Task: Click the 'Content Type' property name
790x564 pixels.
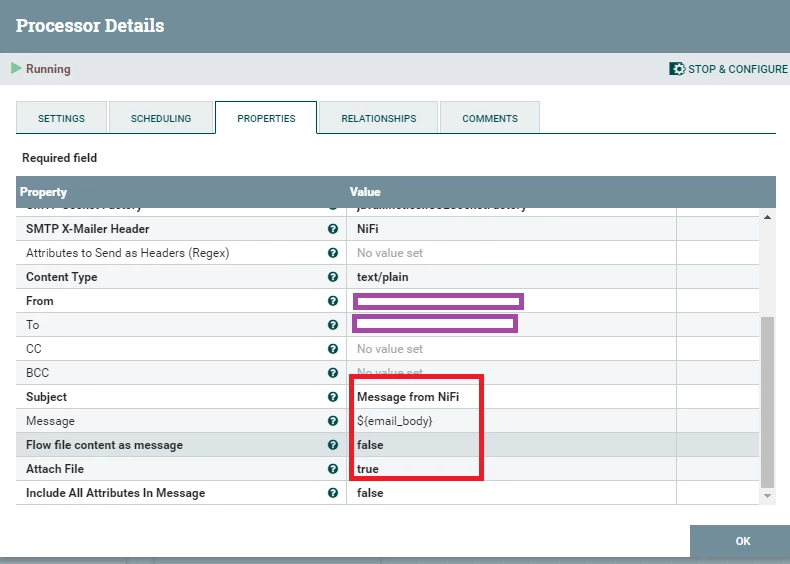Action: (61, 277)
